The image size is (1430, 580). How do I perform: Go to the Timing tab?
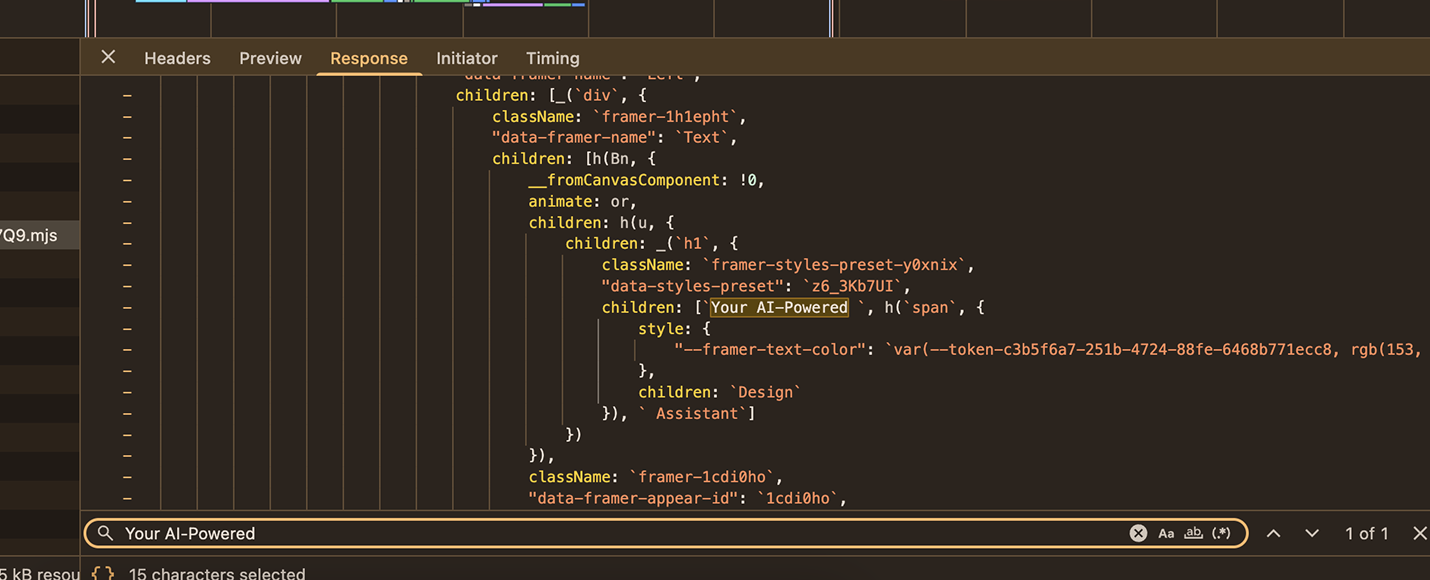point(552,58)
